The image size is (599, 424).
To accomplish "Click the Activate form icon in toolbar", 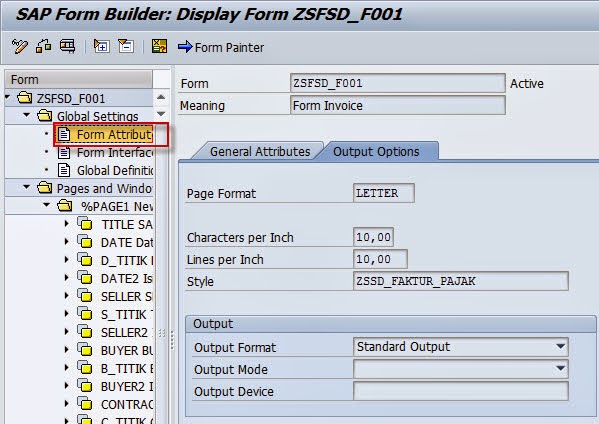I will coord(43,47).
